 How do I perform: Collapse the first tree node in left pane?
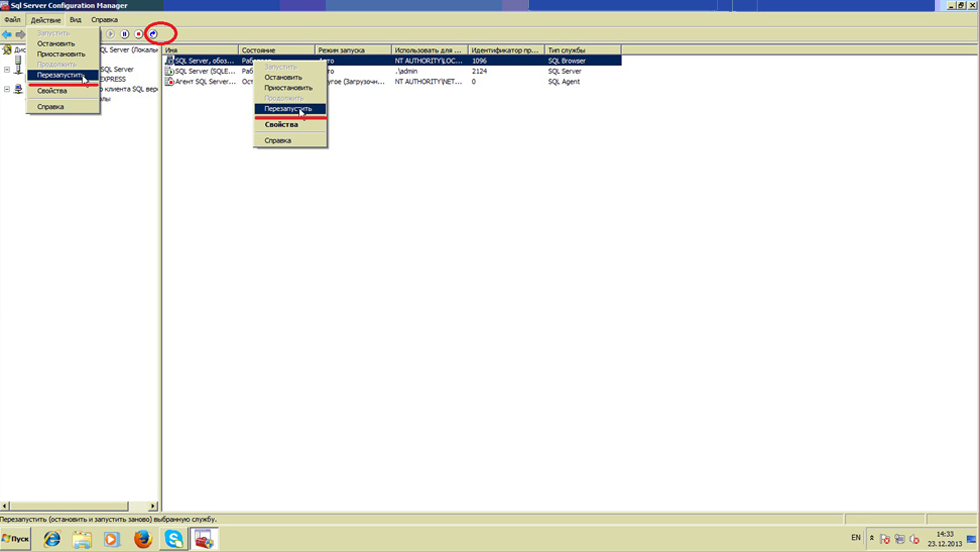(x=7, y=69)
